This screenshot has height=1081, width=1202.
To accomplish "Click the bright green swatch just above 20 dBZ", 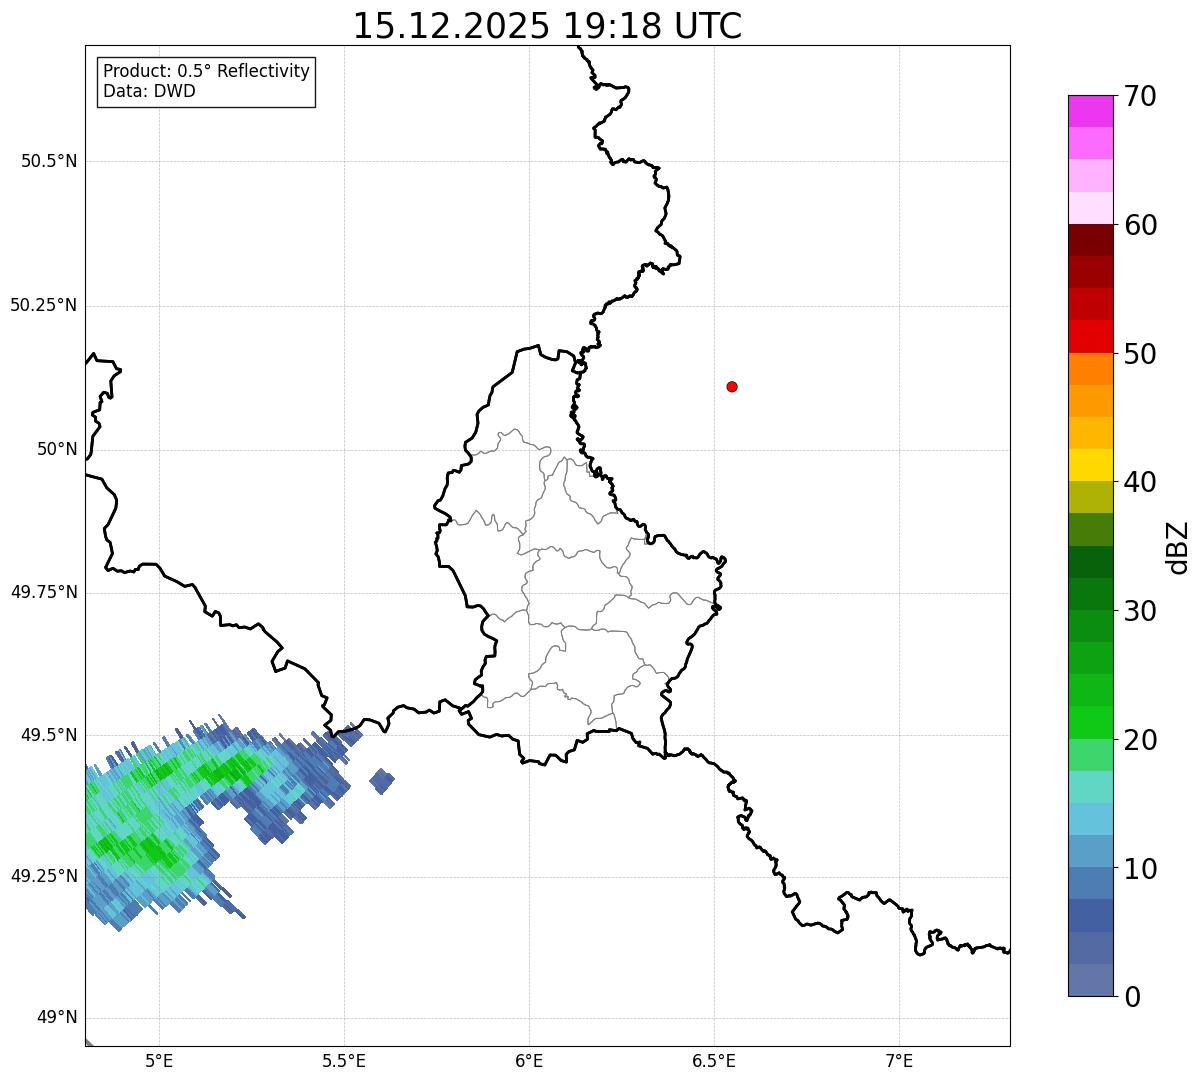I will 1090,723.
